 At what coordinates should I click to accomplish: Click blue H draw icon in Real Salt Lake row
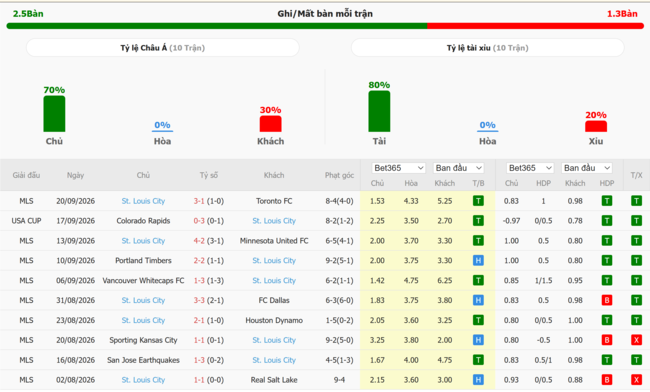pos(478,380)
